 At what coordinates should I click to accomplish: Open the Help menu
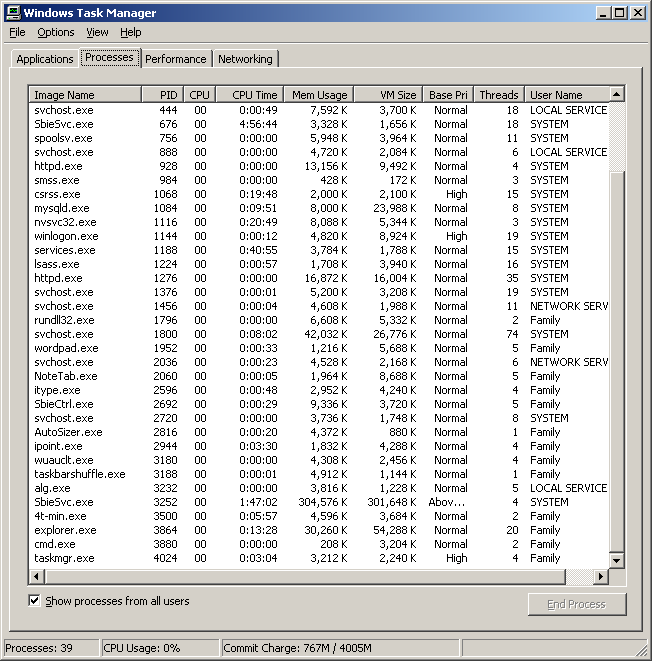[131, 32]
